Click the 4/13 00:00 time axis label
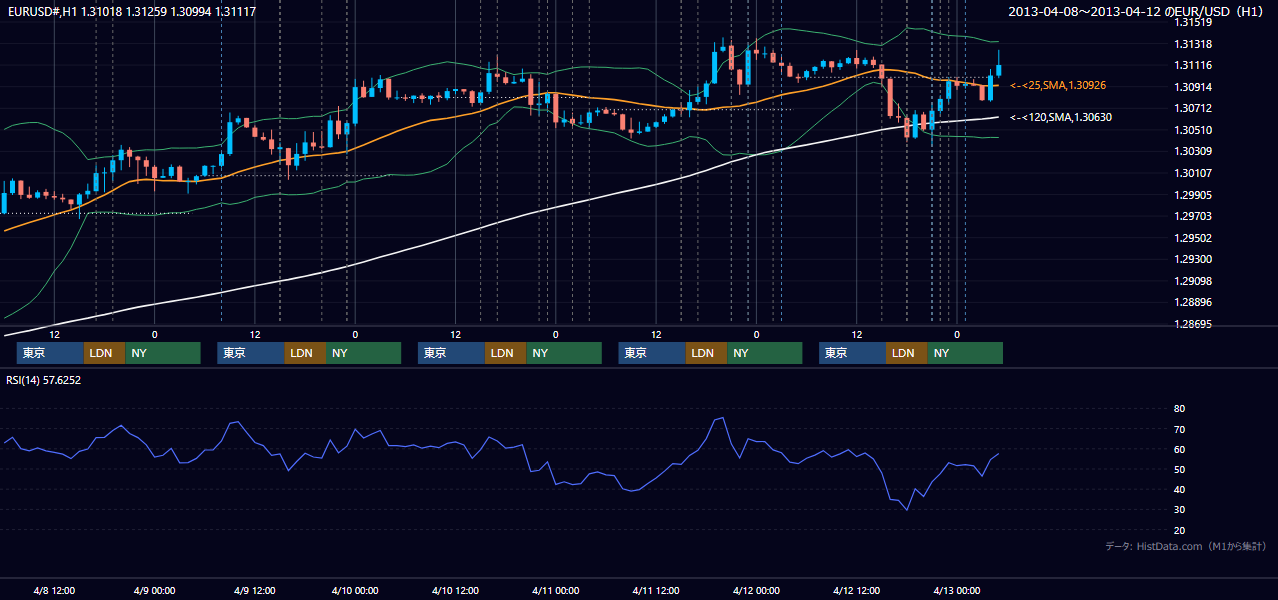Screen dimensions: 1278x600 (x=956, y=590)
